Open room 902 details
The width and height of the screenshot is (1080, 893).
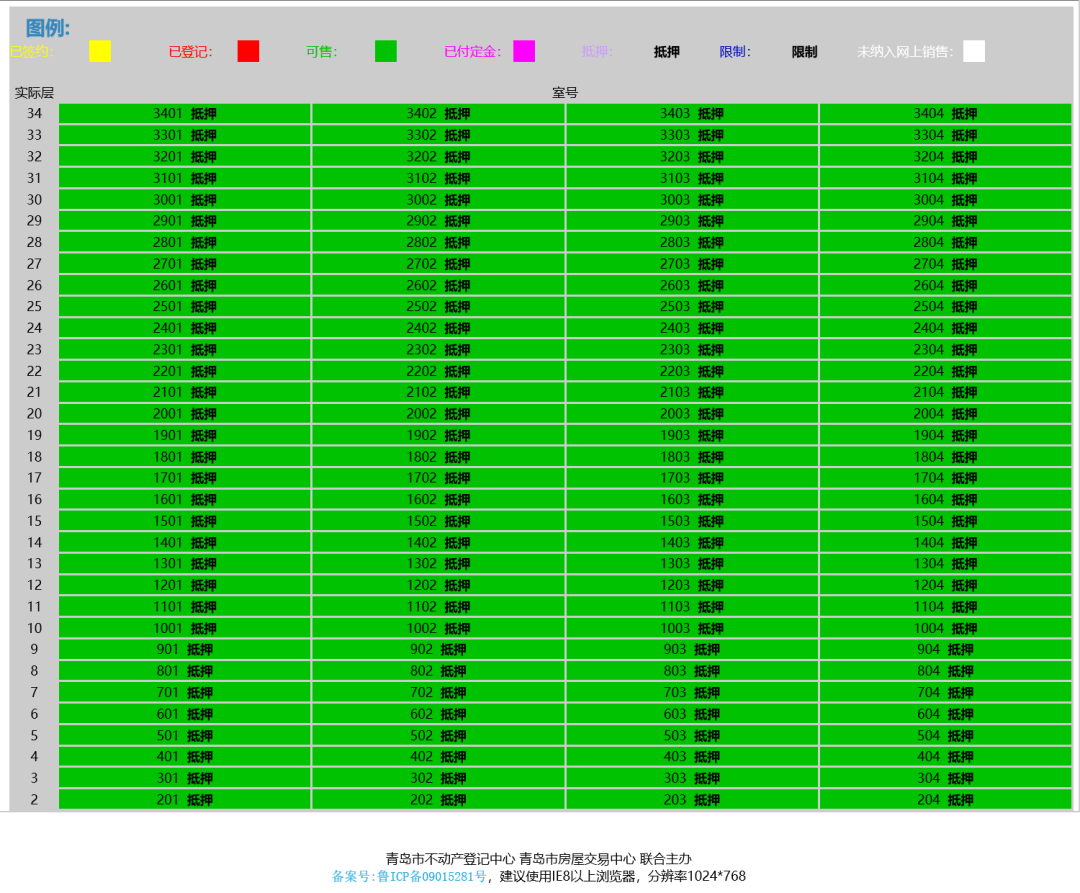click(438, 649)
